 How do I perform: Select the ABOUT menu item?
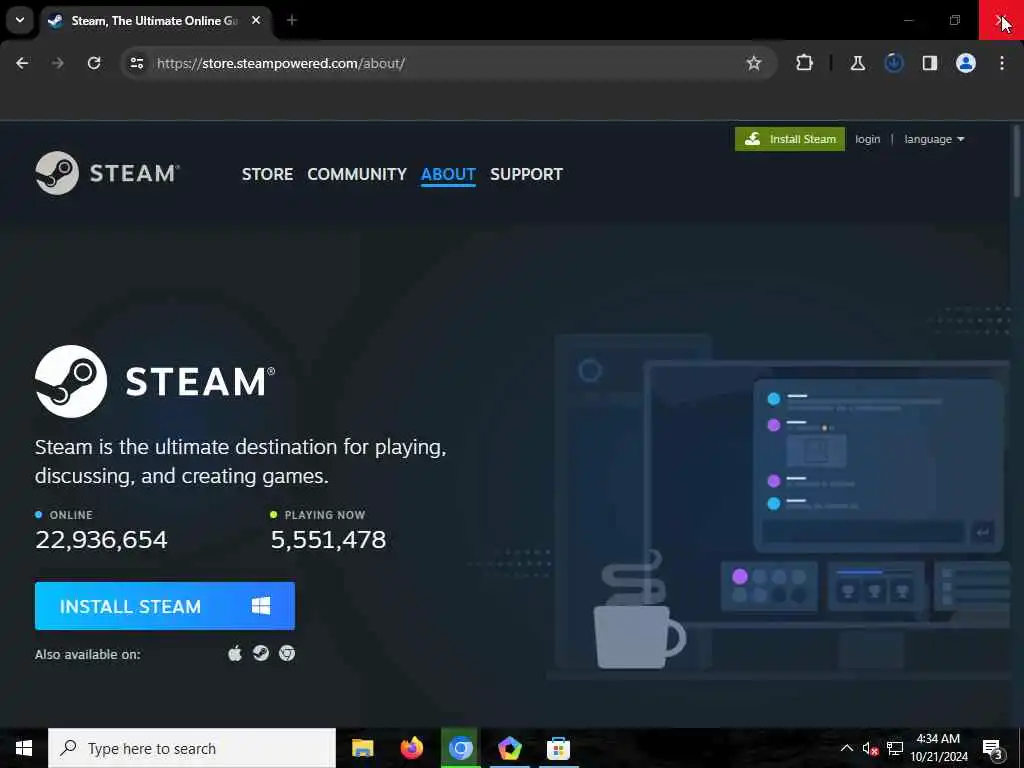tap(448, 174)
